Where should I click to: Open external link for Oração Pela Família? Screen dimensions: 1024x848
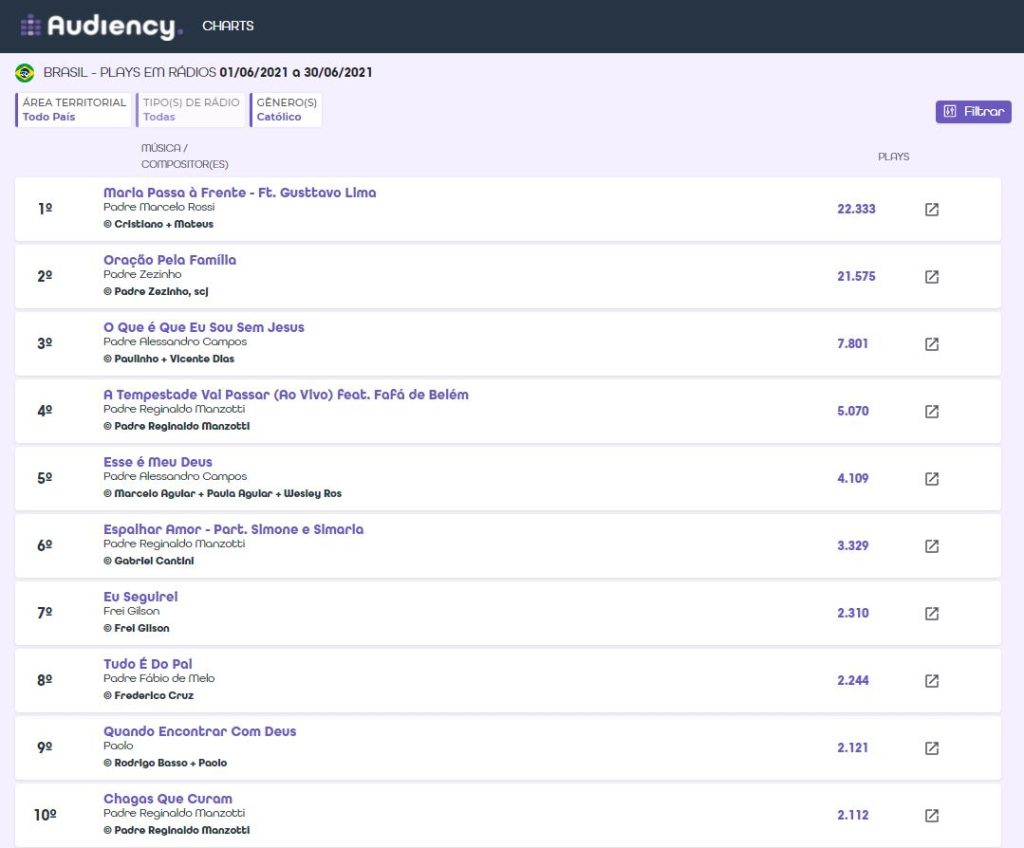932,276
